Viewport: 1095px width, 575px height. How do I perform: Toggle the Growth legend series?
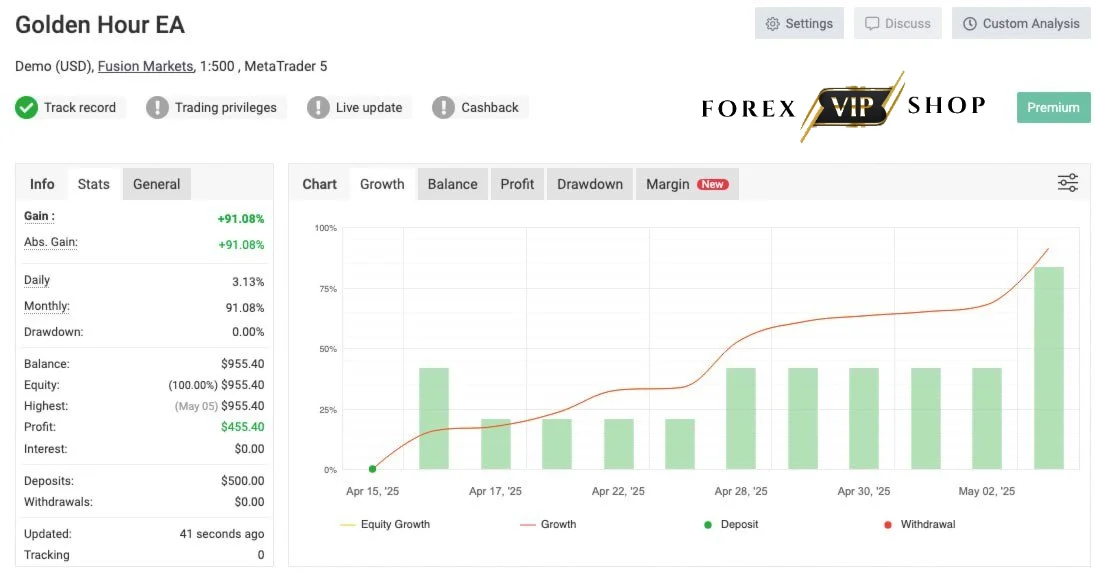click(x=548, y=524)
